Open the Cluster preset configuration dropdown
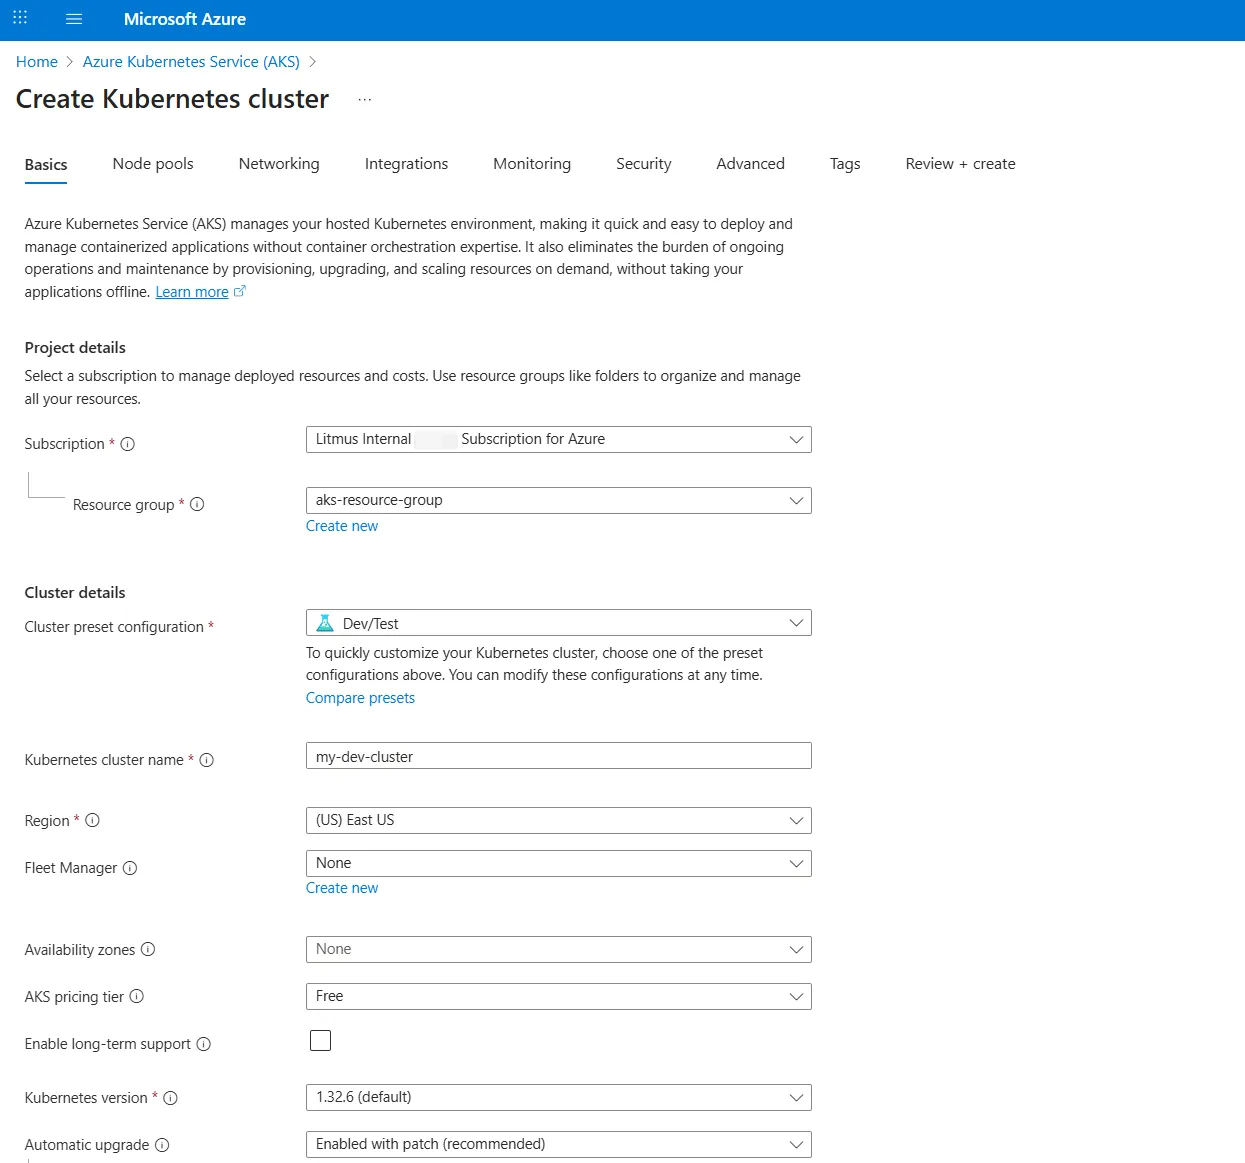 (x=558, y=623)
